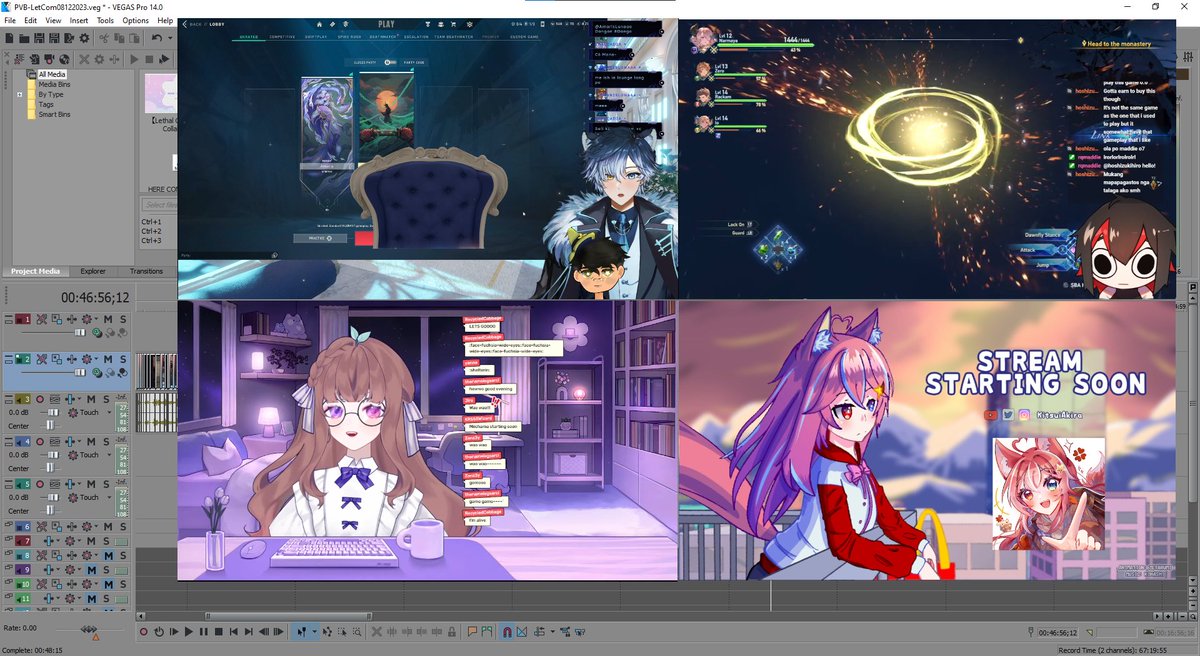This screenshot has height=656, width=1200.
Task: Open the Tools menu
Action: (105, 20)
